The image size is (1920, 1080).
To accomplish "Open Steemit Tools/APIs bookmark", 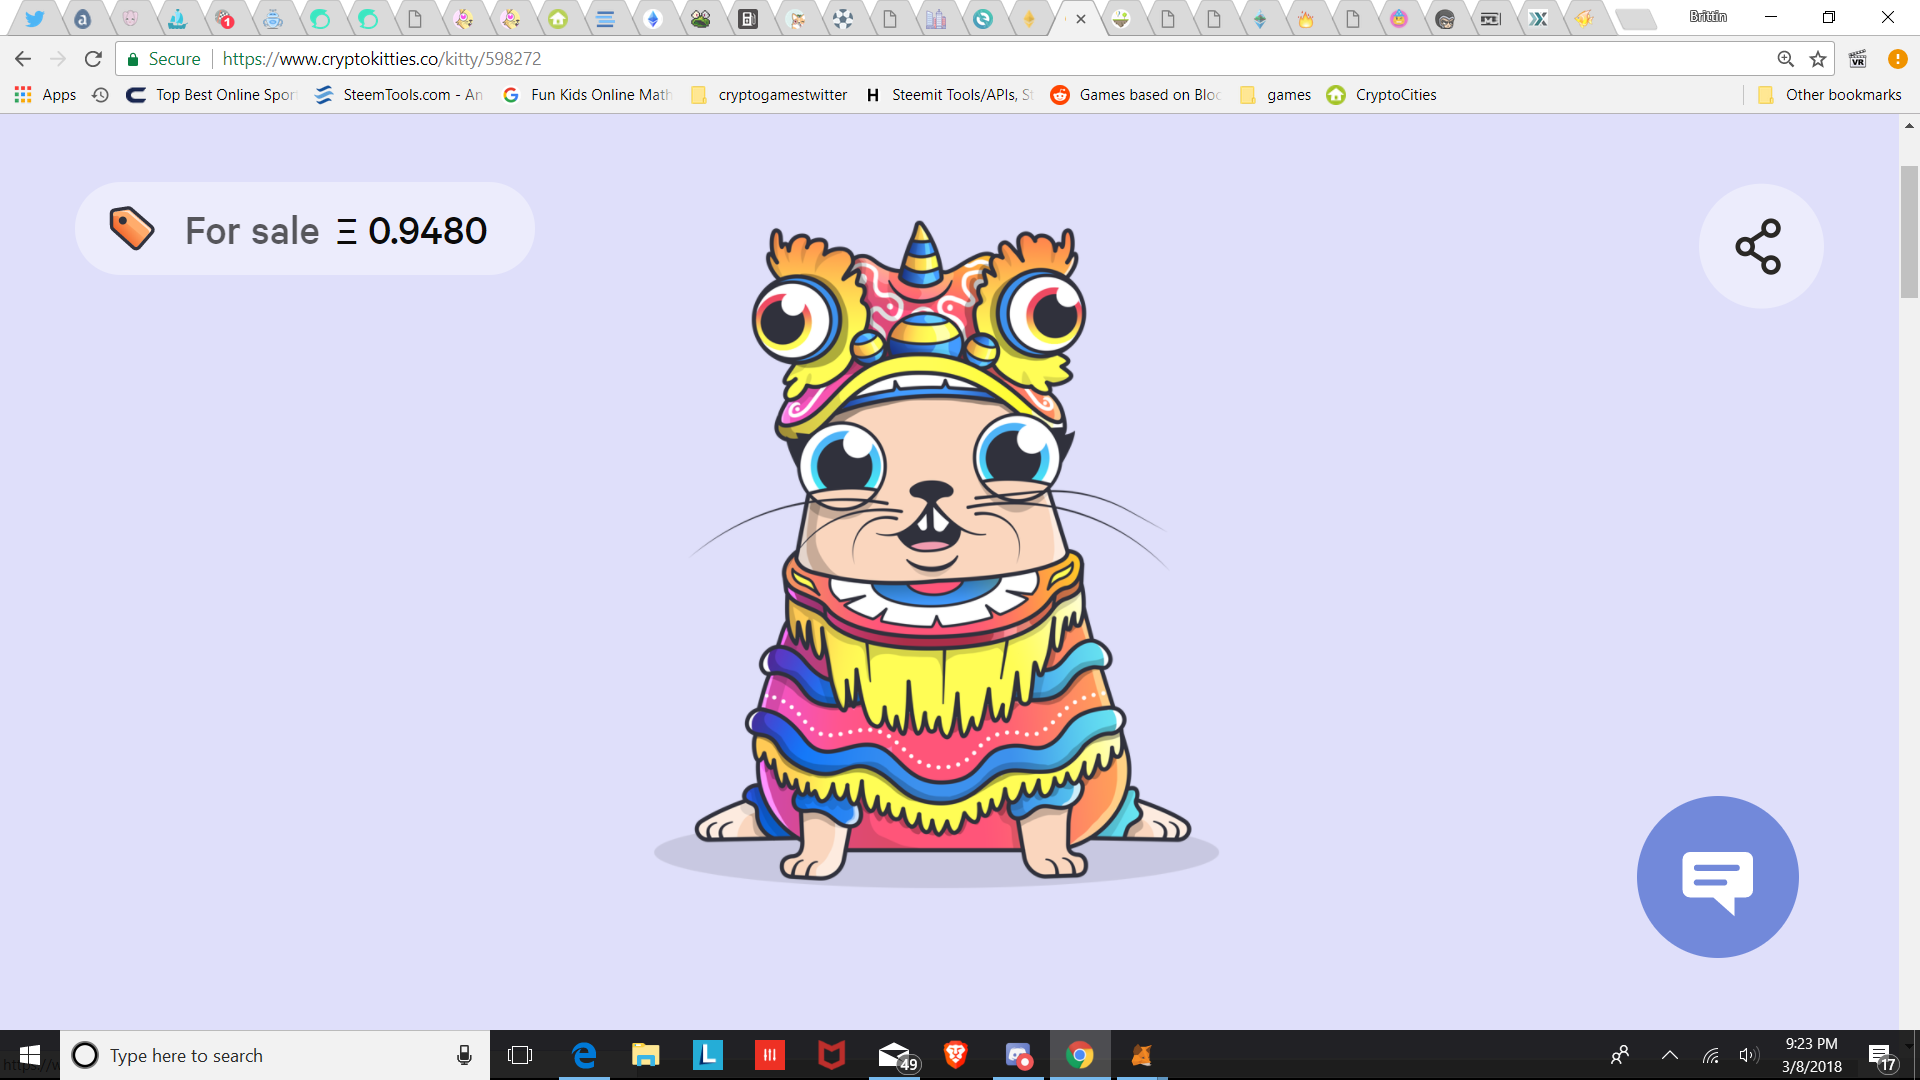I will point(949,95).
